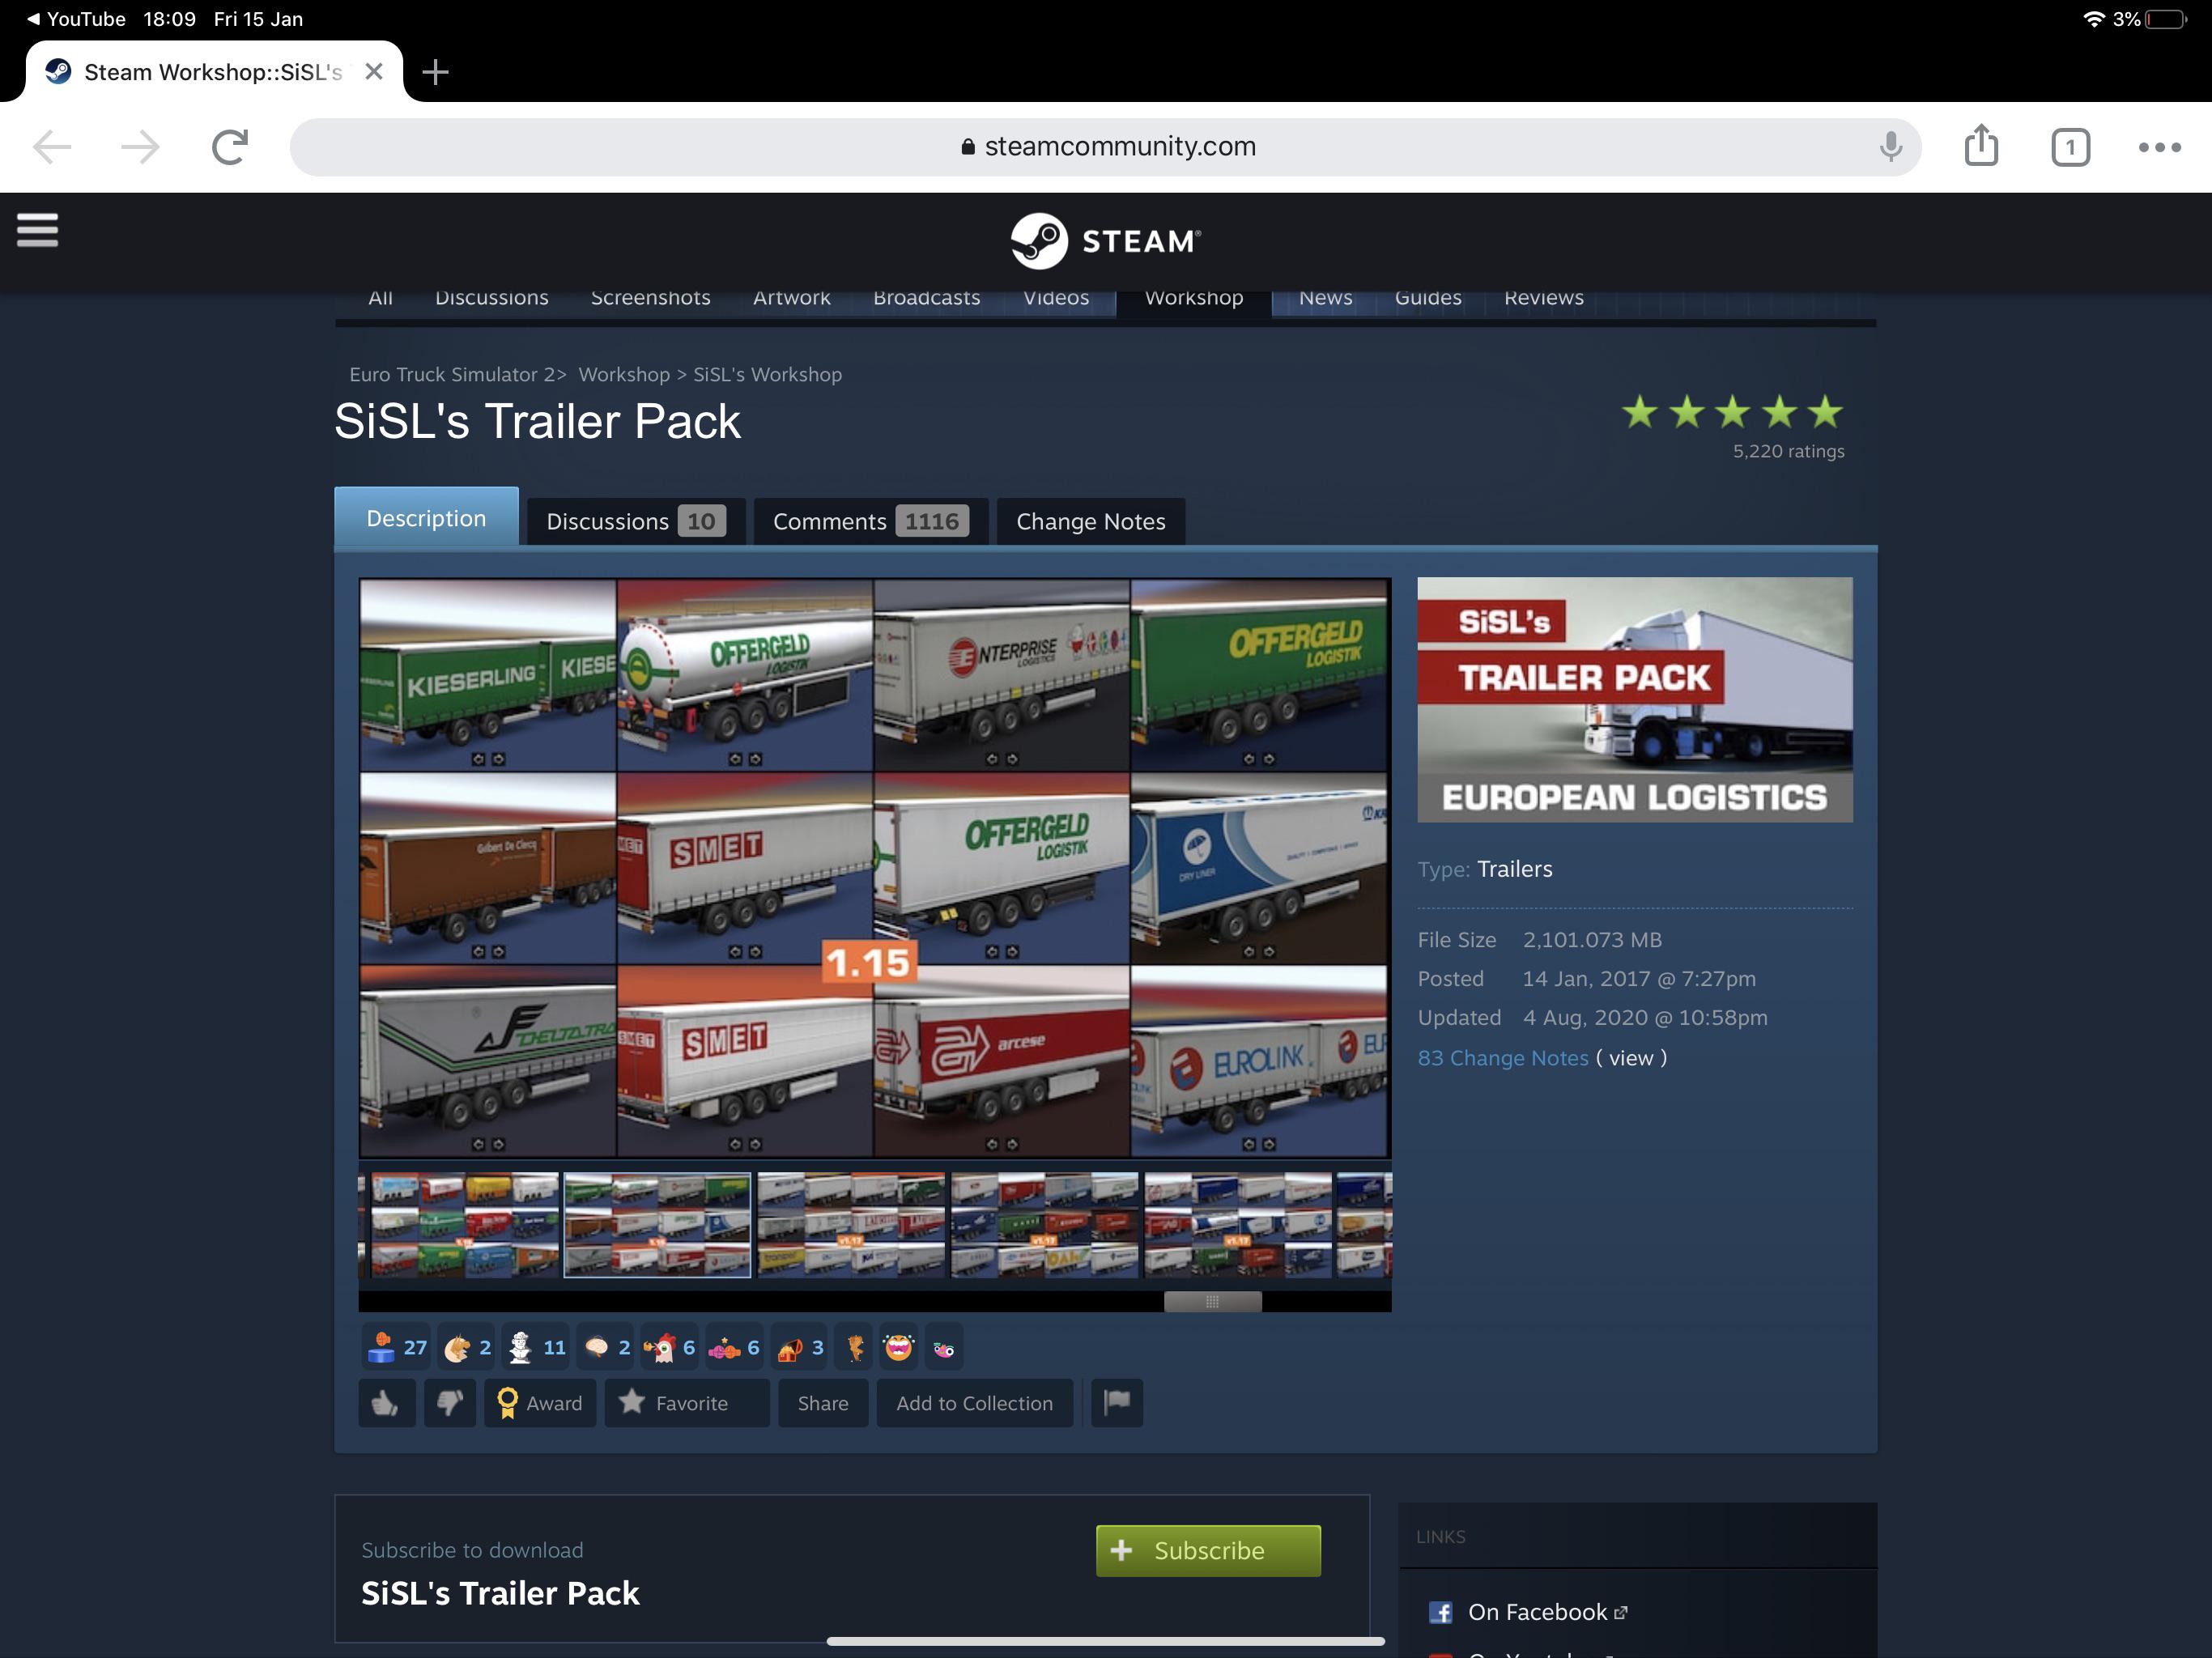The image size is (2212, 1658).
Task: Switch to the Change Notes tab
Action: (1090, 521)
